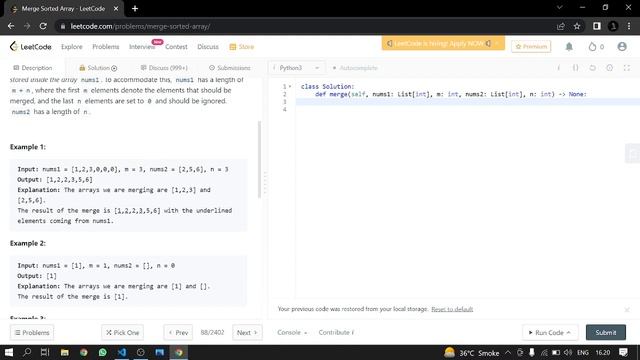Screen dimensions: 640x360
Task: Click the Premium button
Action: pyautogui.click(x=531, y=47)
